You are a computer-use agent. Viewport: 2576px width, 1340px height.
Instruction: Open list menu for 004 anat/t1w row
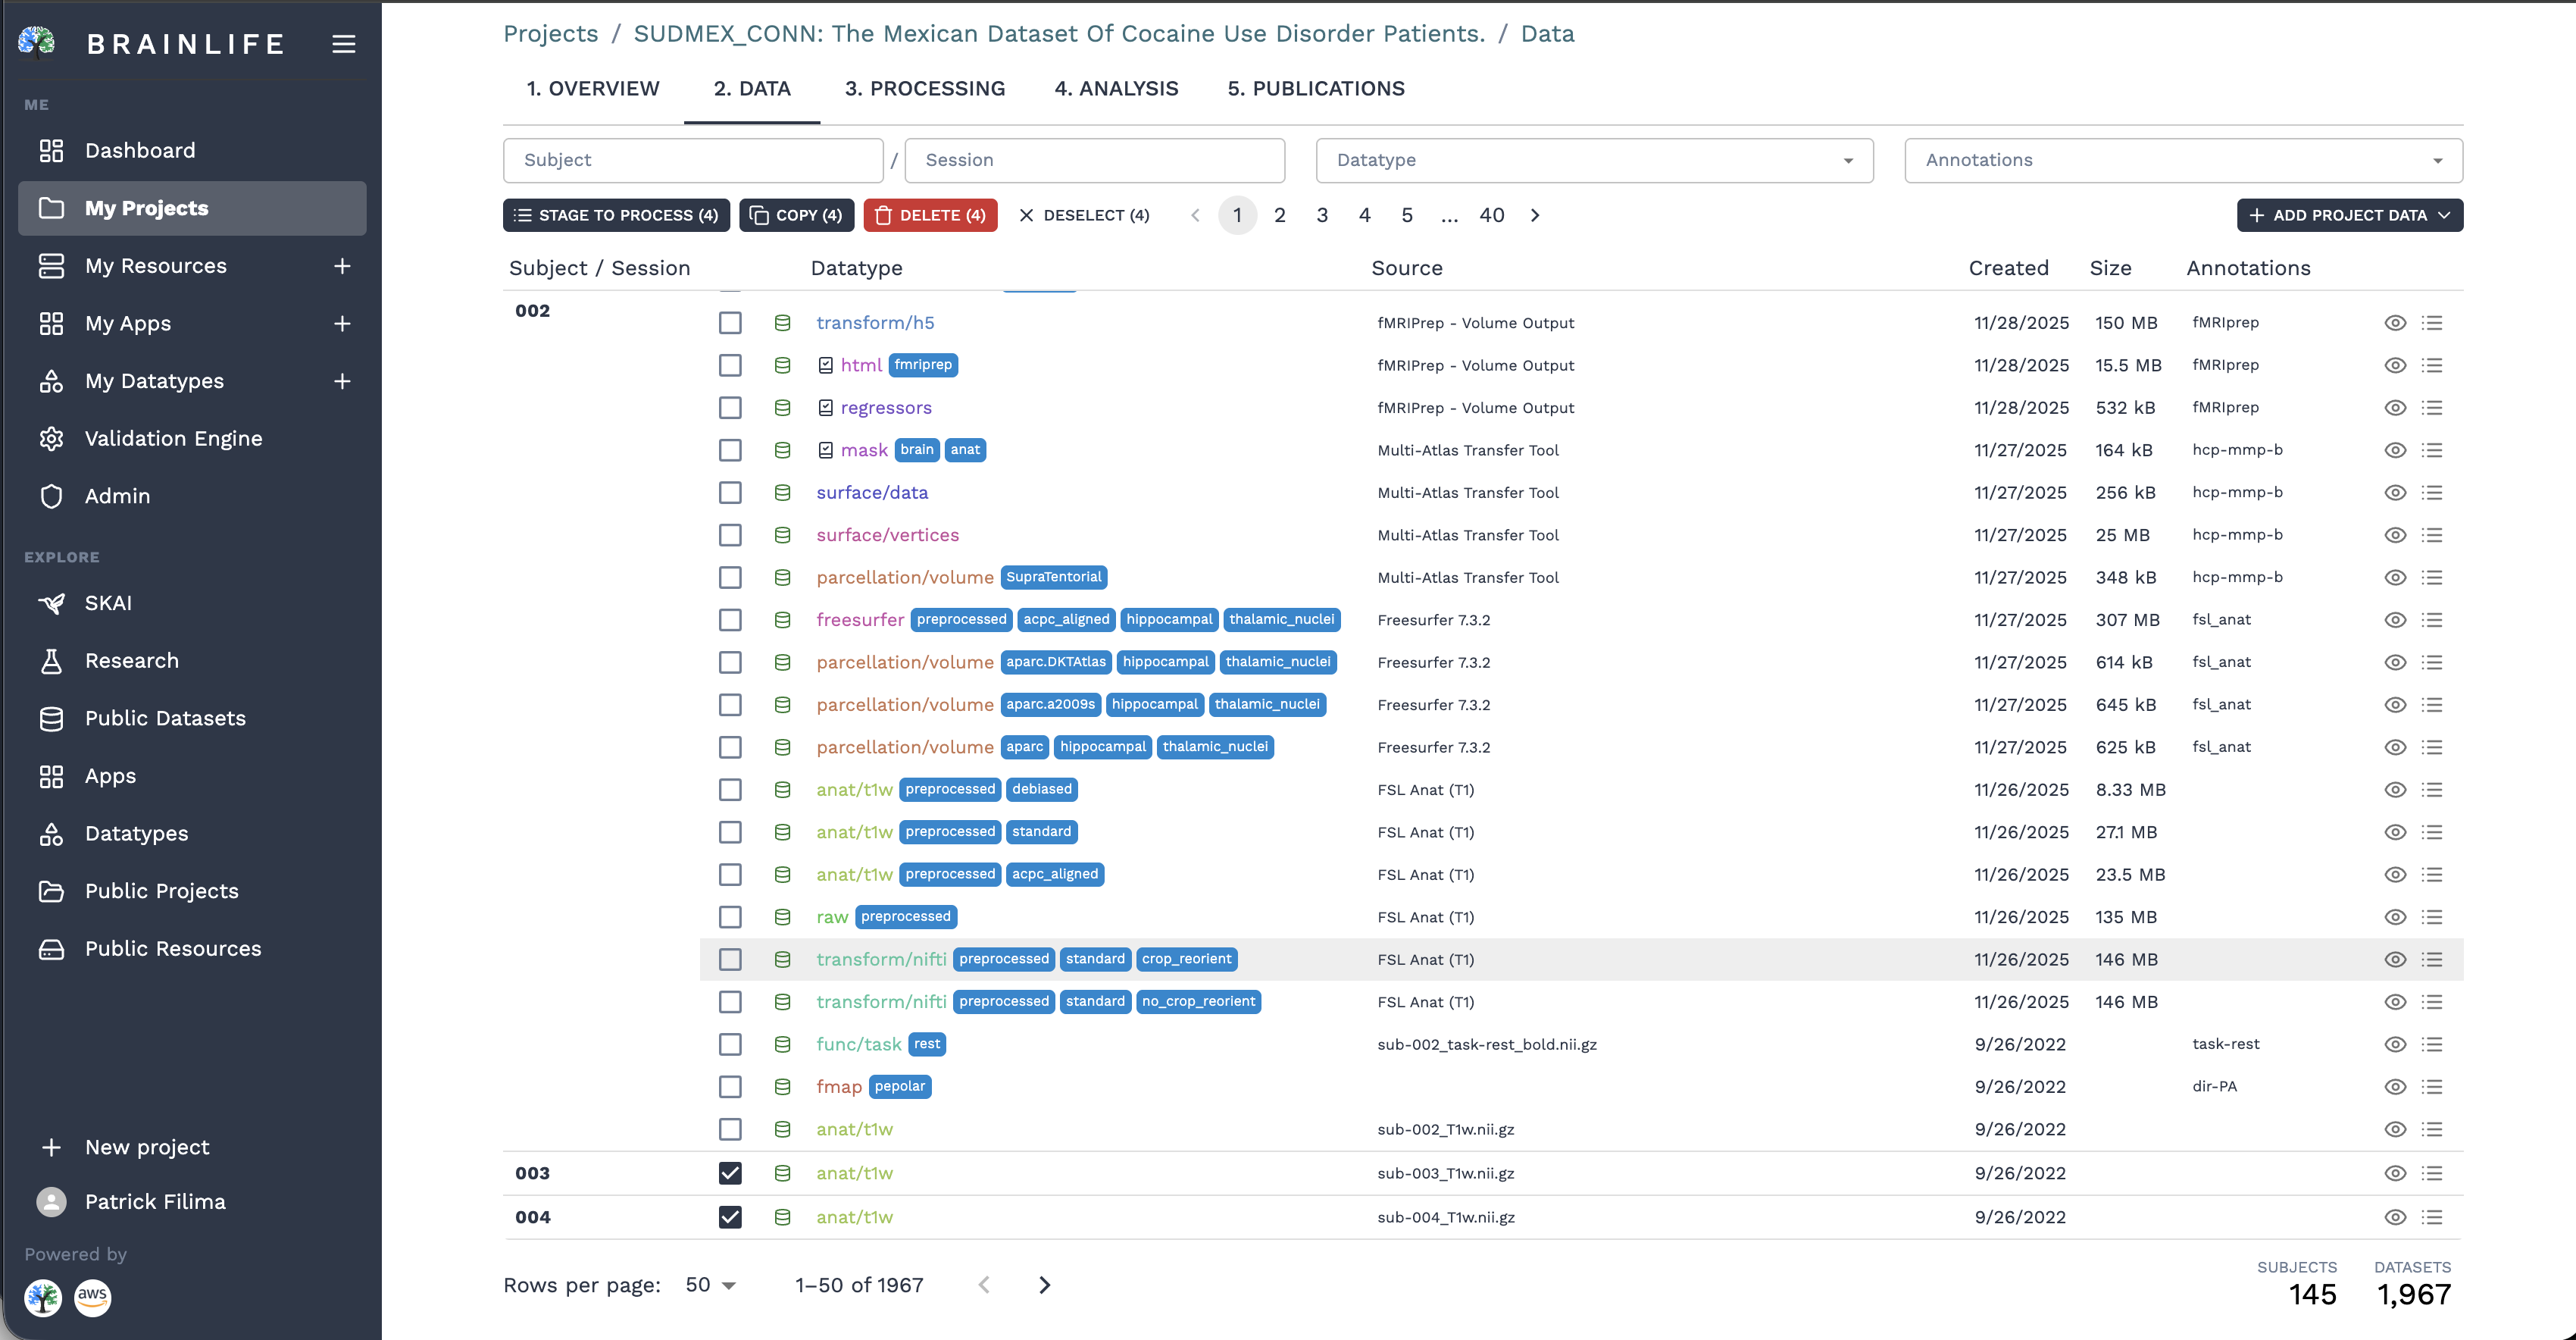pyautogui.click(x=2432, y=1217)
